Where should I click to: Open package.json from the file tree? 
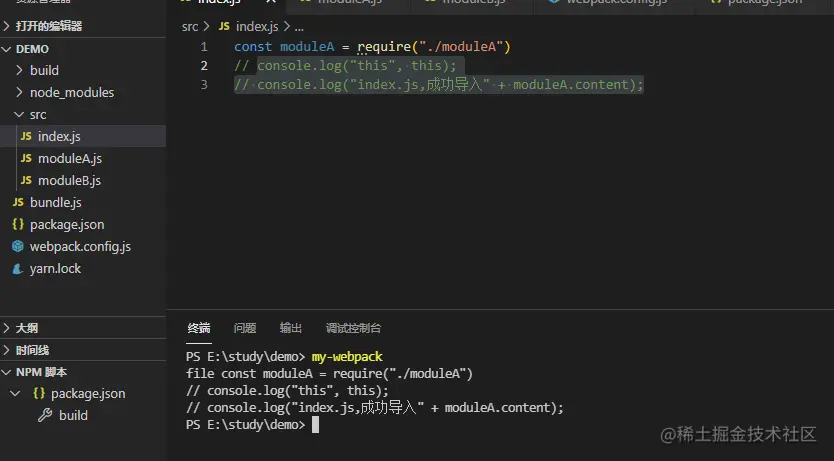click(x=67, y=224)
